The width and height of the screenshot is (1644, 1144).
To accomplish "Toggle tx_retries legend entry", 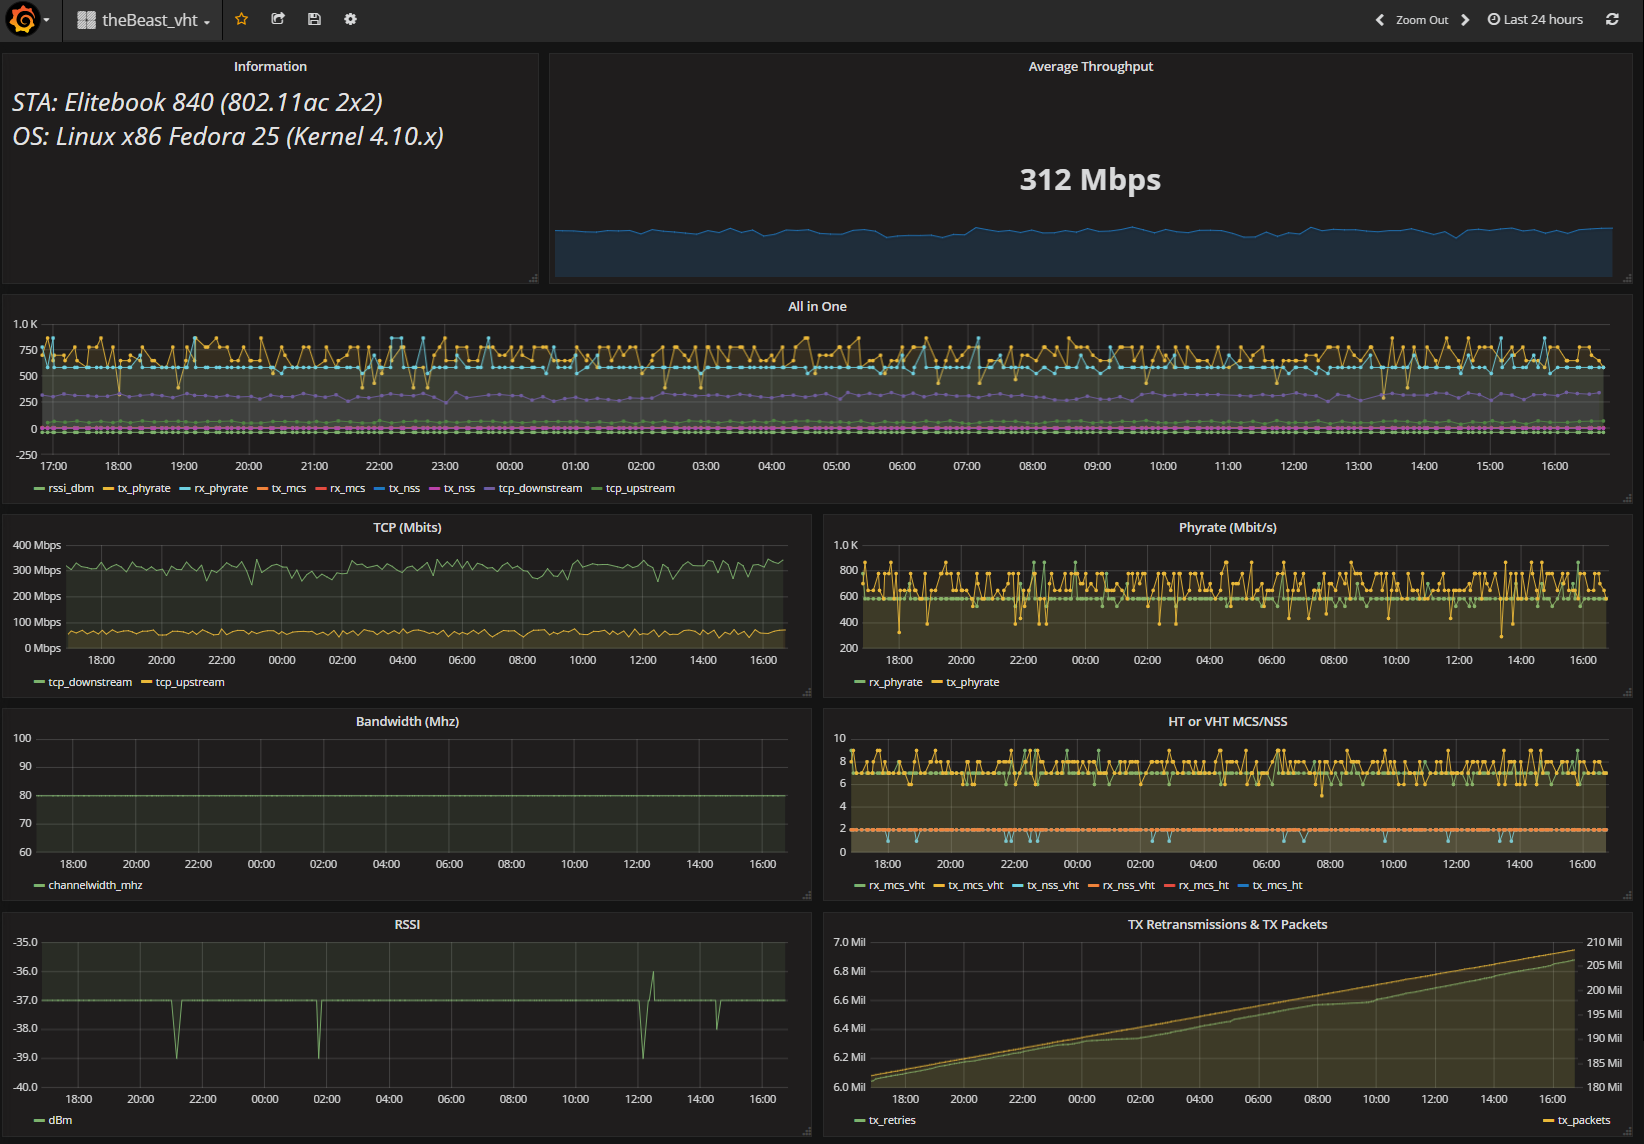I will click(892, 1120).
